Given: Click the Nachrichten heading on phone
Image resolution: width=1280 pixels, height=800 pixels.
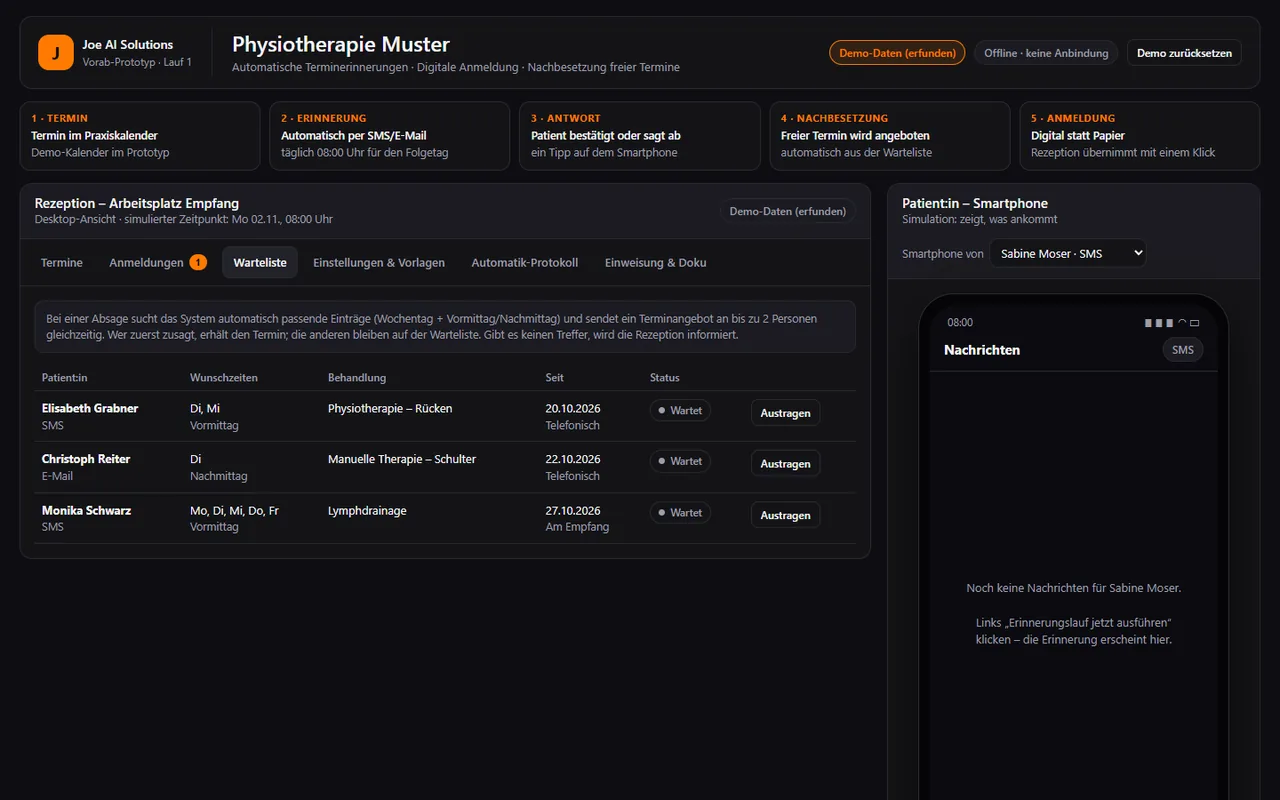Looking at the screenshot, I should [982, 350].
